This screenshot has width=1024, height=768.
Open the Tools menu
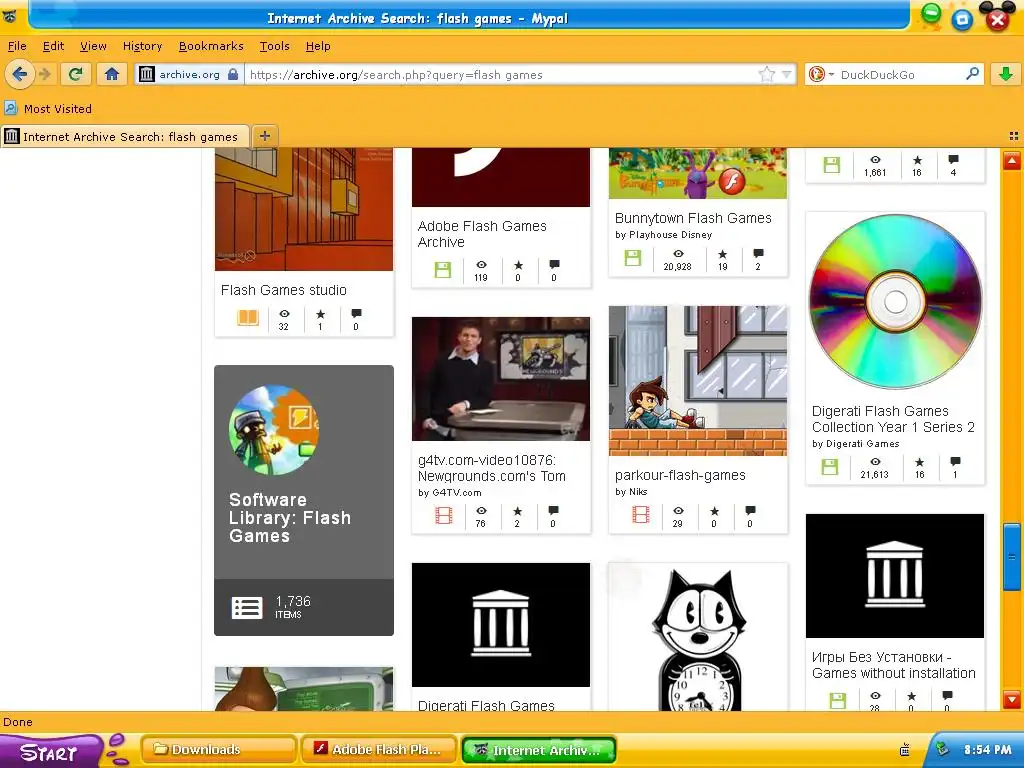[x=274, y=46]
